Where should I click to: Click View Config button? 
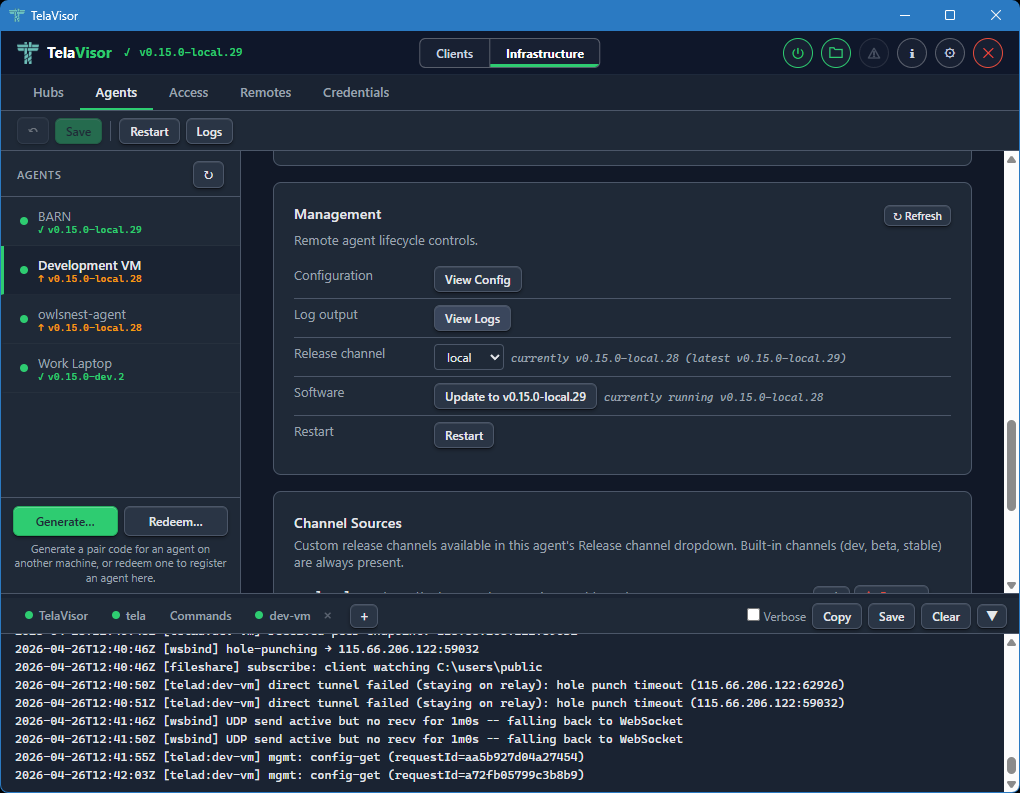pos(477,279)
